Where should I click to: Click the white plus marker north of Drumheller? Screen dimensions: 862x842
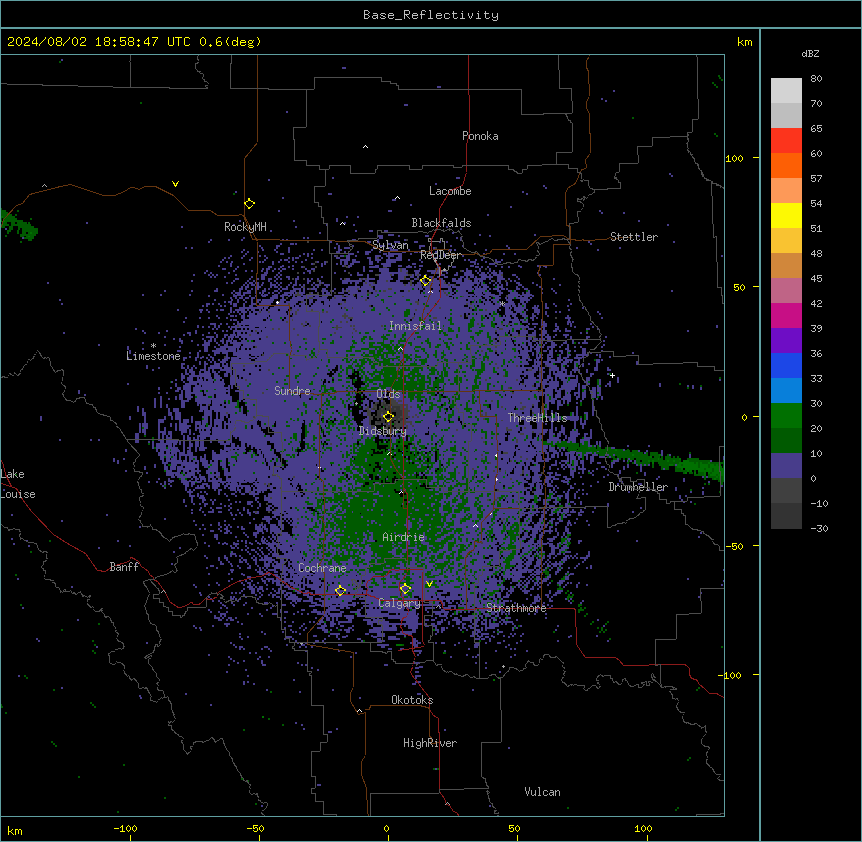(x=612, y=375)
